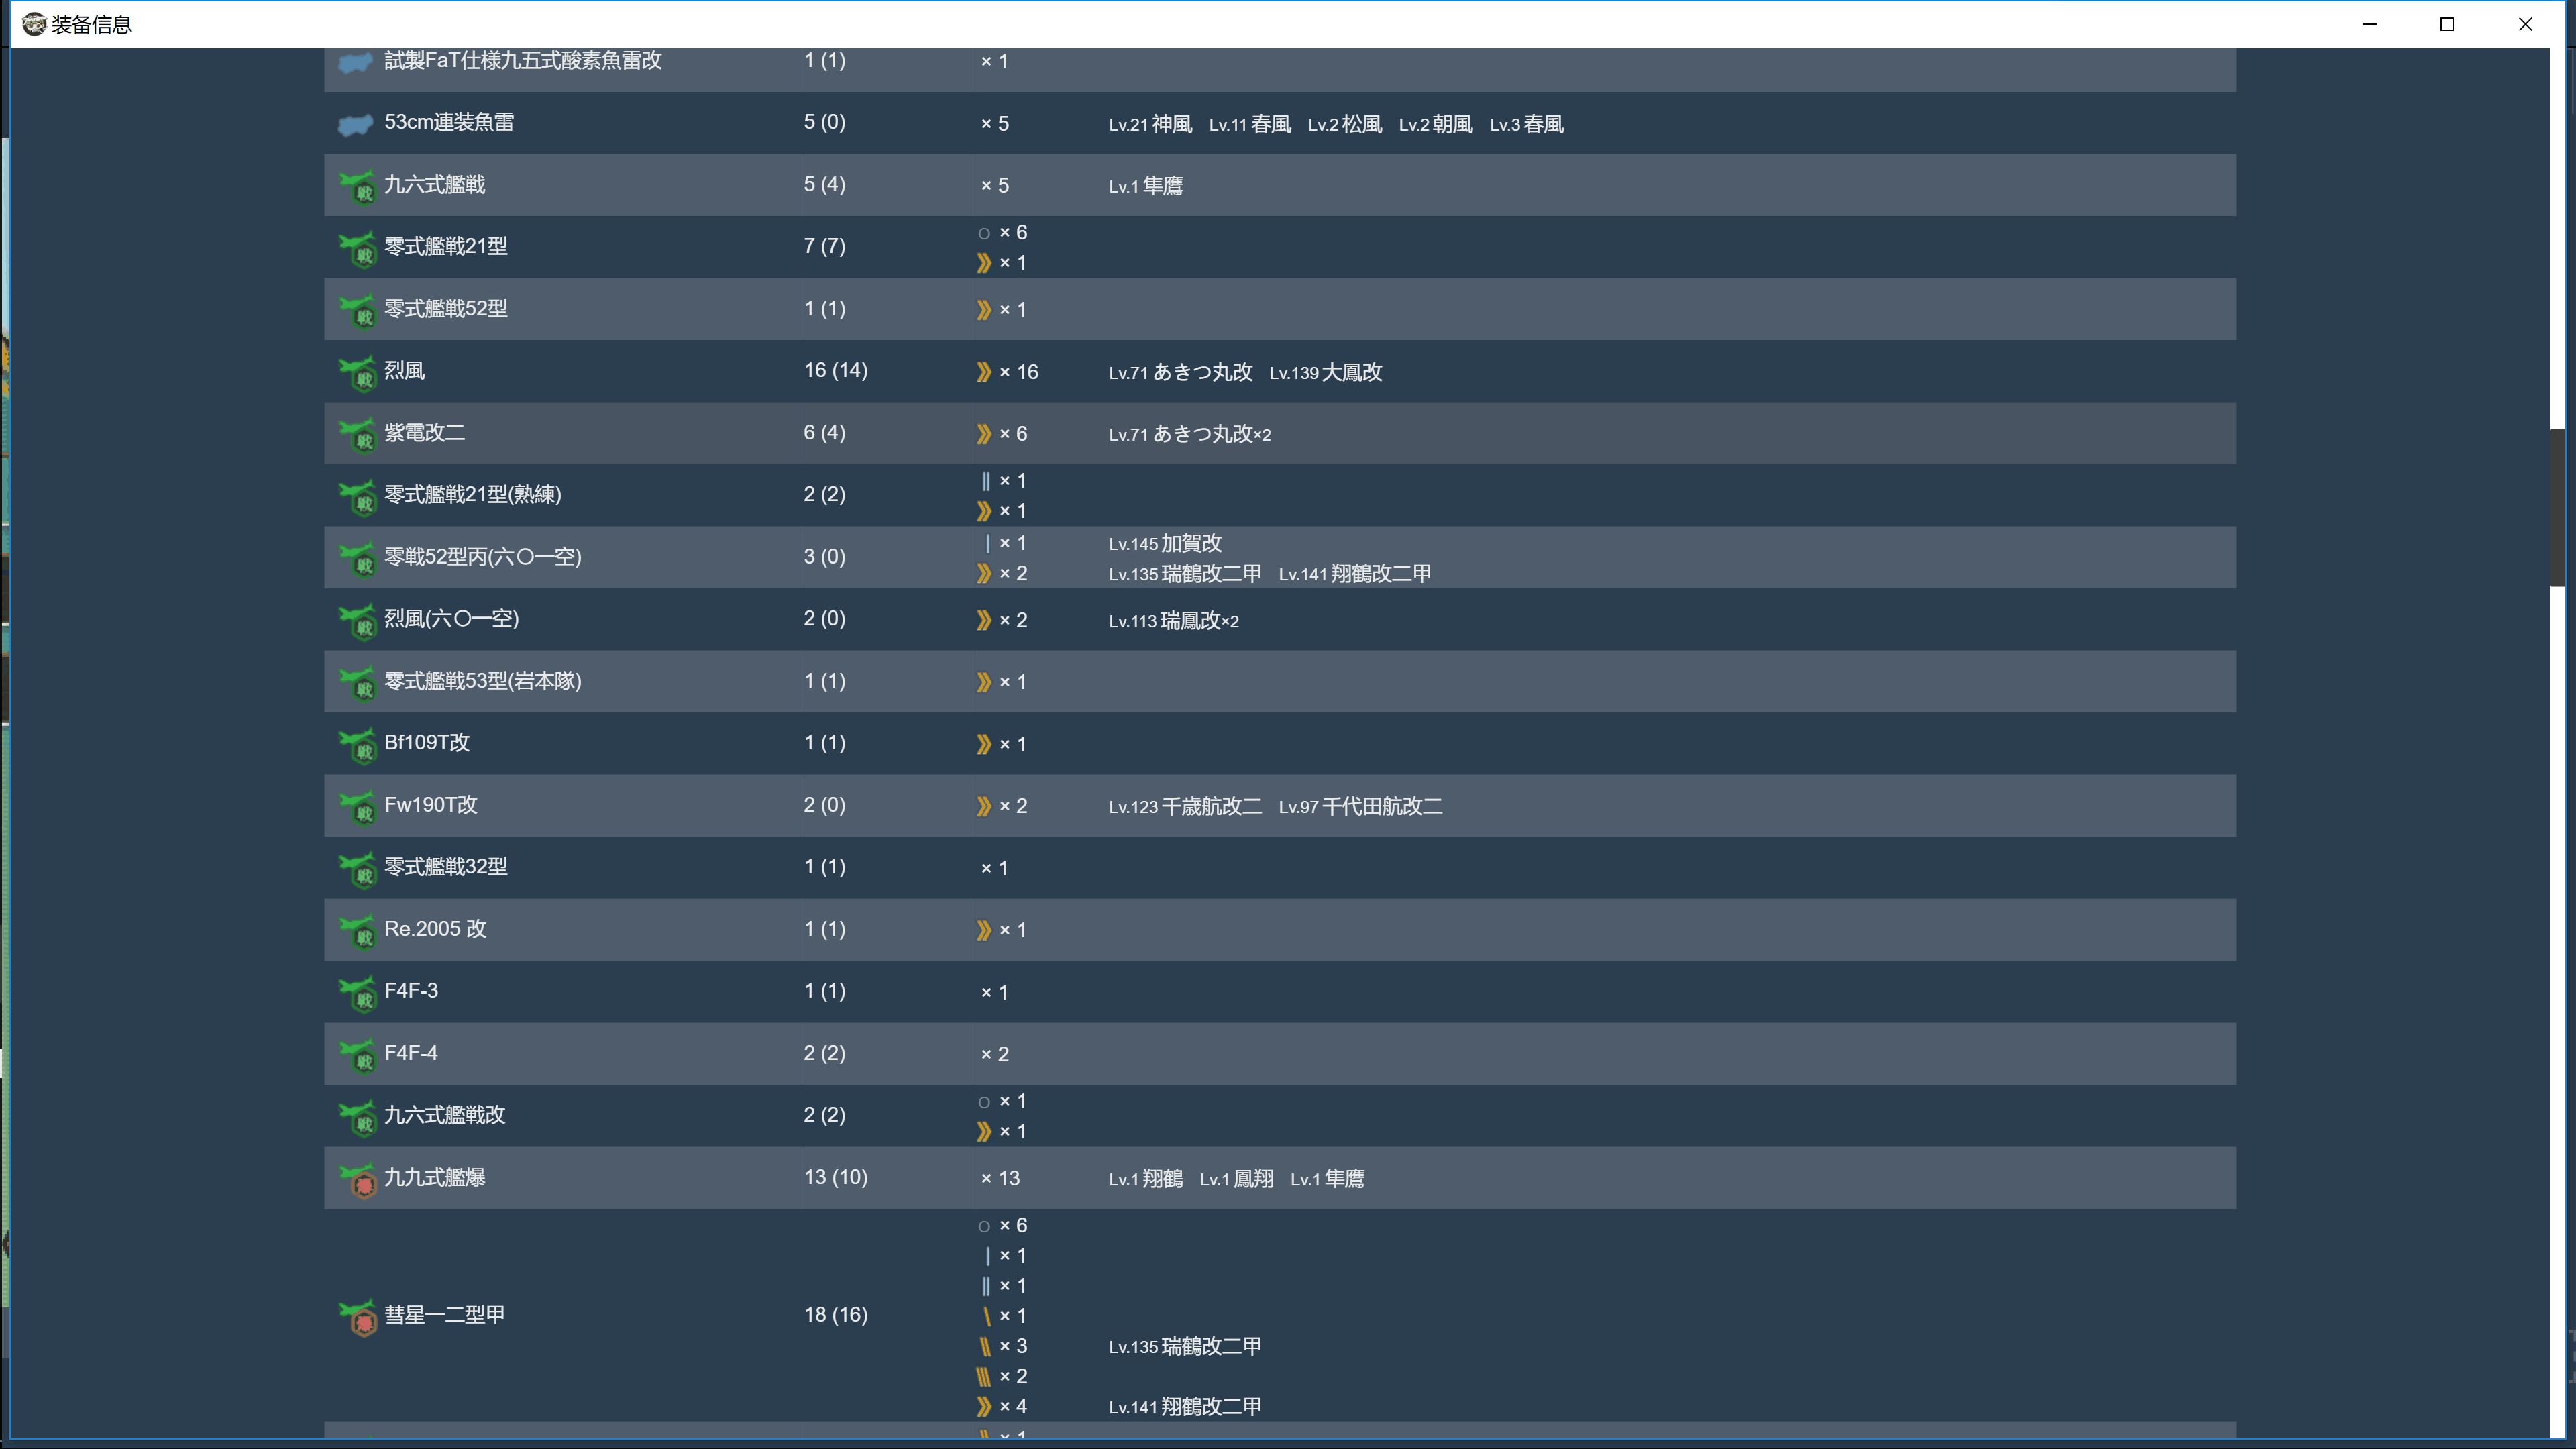
Task: Select the Bf109T改 equipment name
Action: (x=427, y=742)
